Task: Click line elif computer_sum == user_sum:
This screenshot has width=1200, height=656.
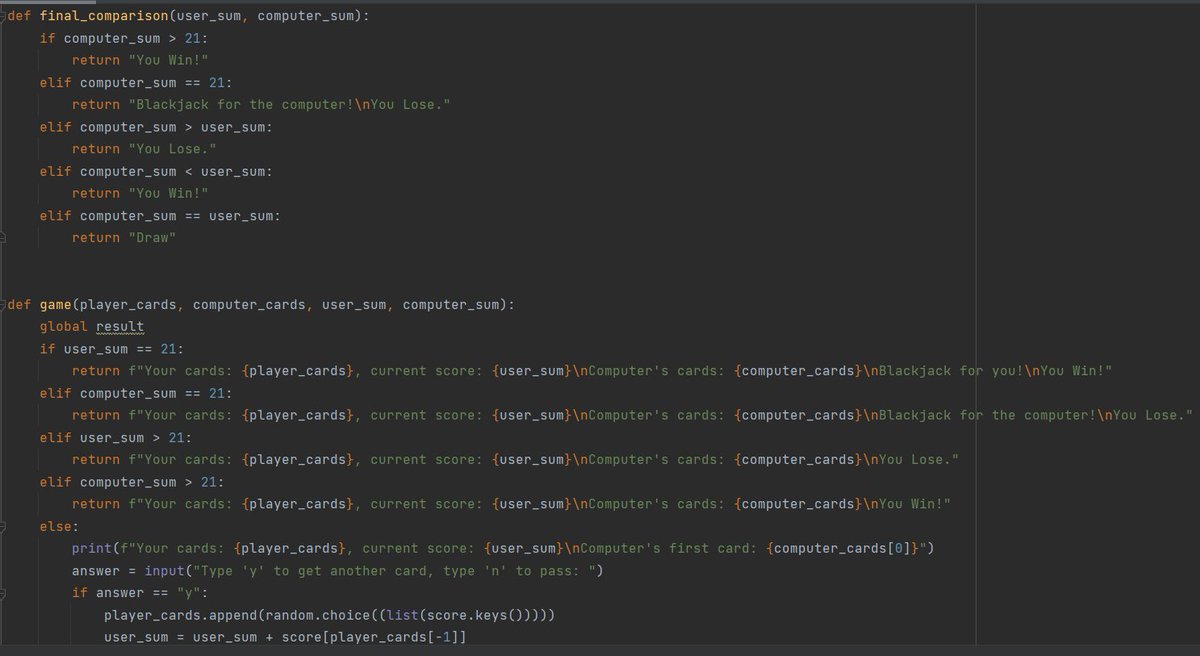Action: (x=160, y=216)
